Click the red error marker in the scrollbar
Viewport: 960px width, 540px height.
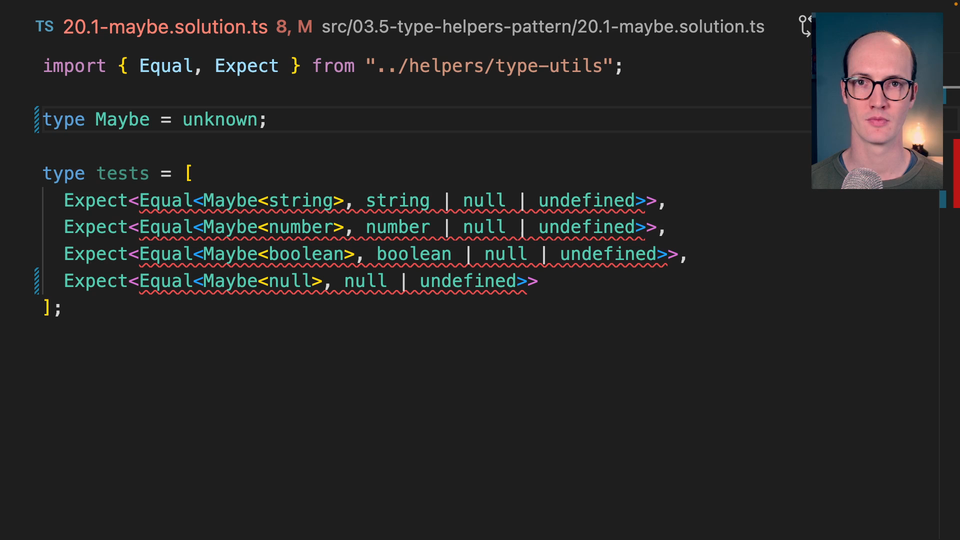955,172
